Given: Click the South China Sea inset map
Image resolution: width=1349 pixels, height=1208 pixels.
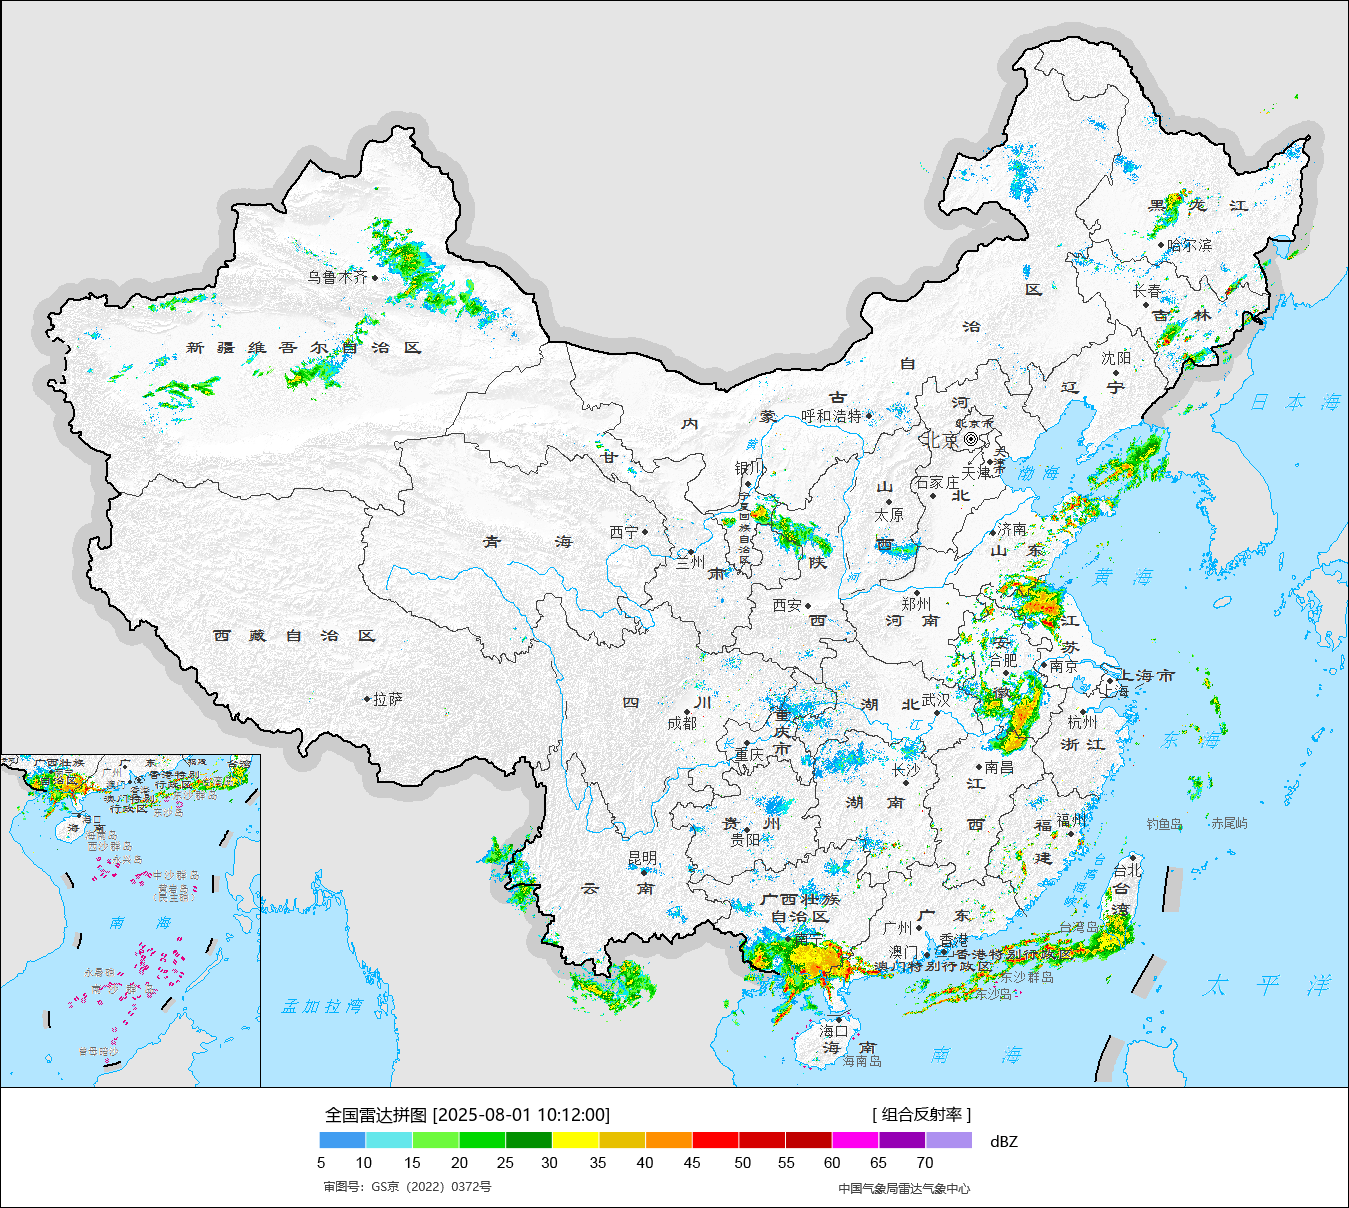Looking at the screenshot, I should (130, 920).
